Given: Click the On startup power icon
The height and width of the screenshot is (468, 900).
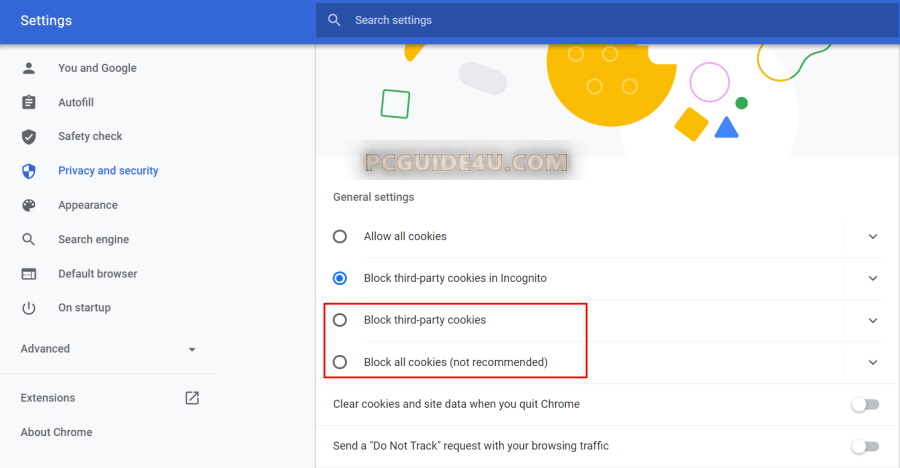Looking at the screenshot, I should (x=29, y=308).
